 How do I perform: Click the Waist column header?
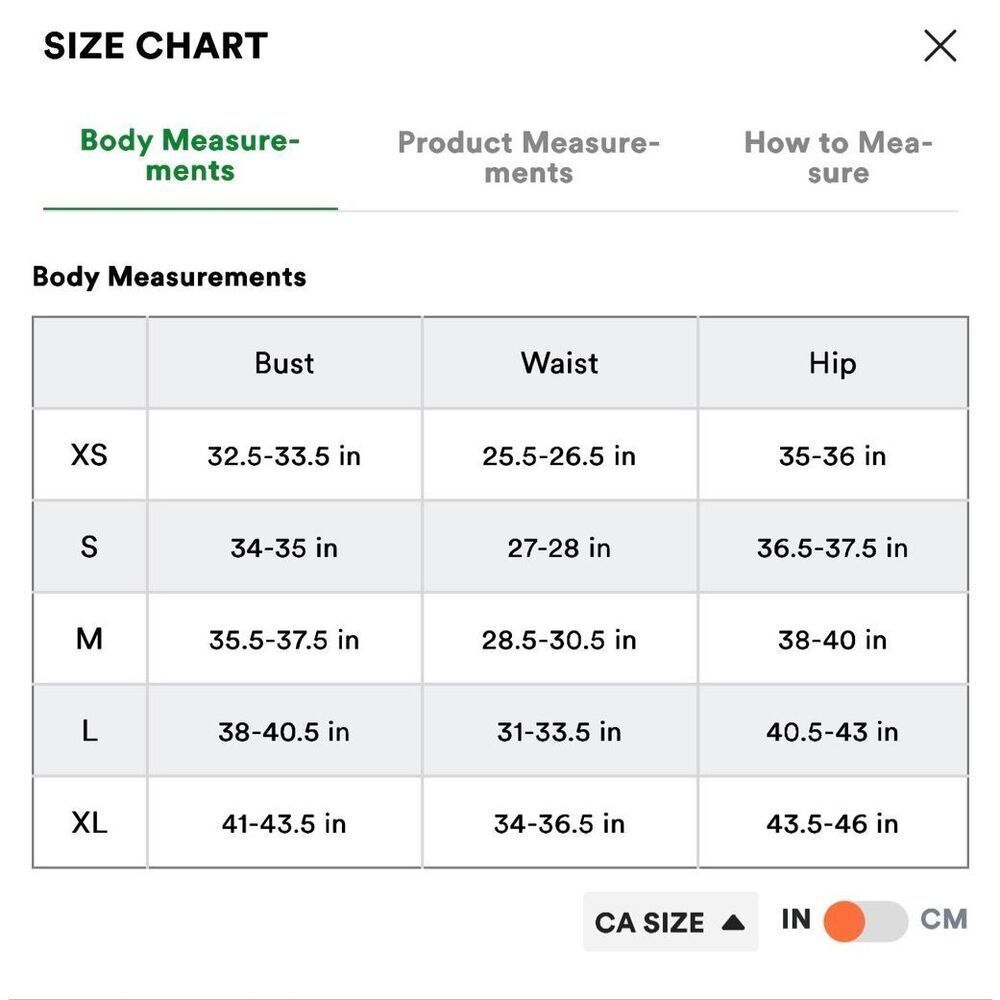click(x=559, y=363)
